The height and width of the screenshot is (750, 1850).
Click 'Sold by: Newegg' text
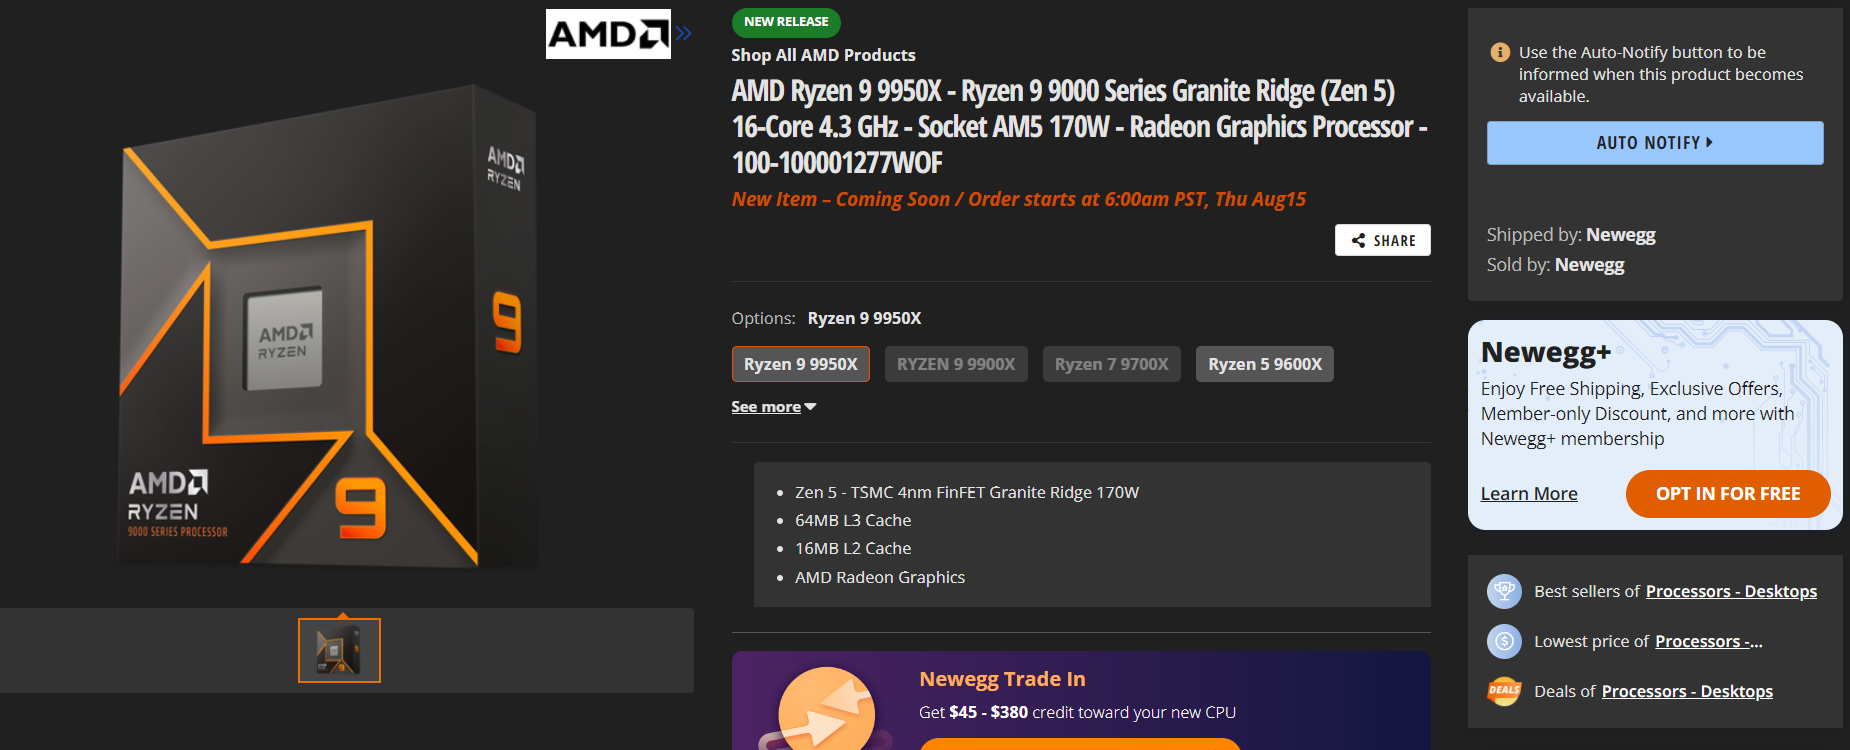[1555, 265]
